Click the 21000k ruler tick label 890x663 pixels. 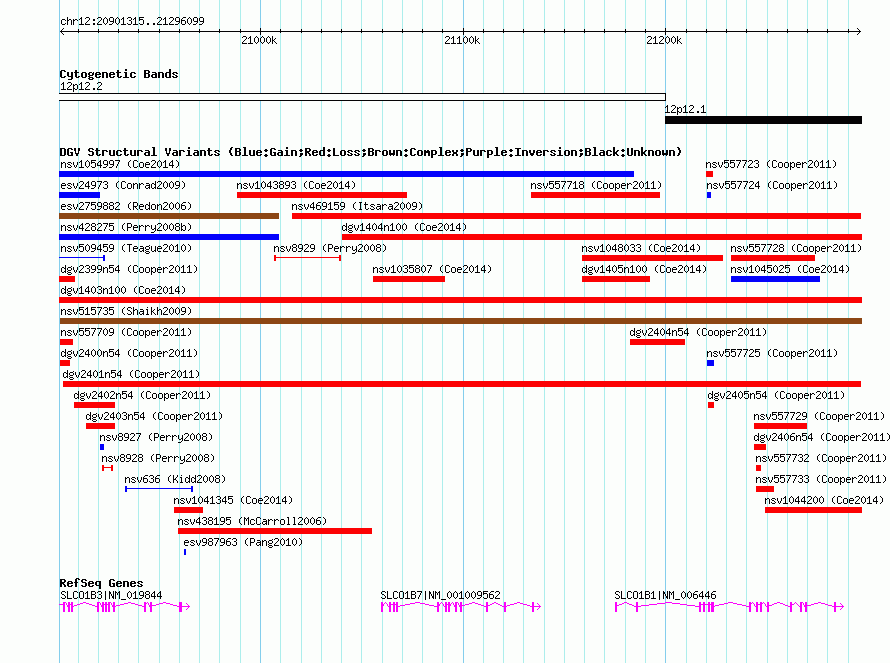pos(259,40)
